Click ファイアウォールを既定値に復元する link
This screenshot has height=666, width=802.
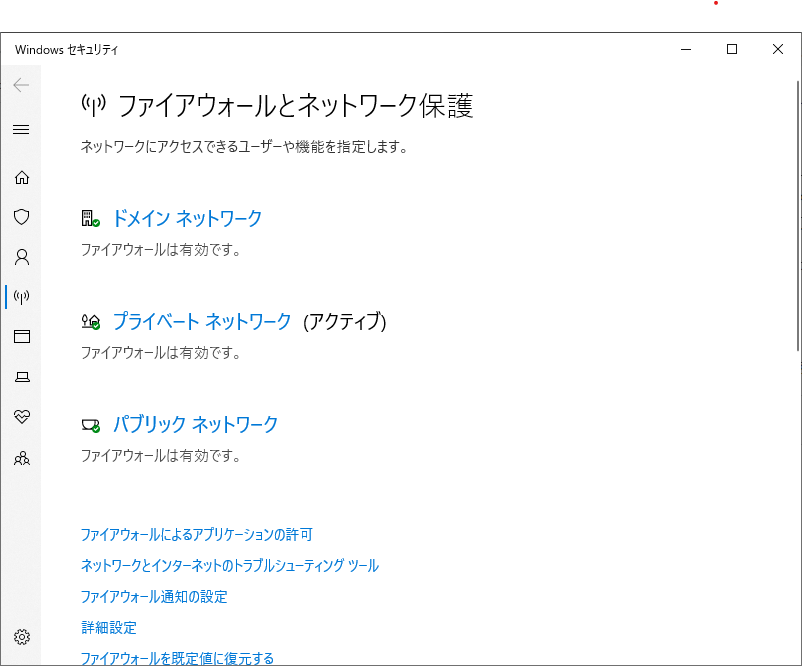[x=177, y=658]
